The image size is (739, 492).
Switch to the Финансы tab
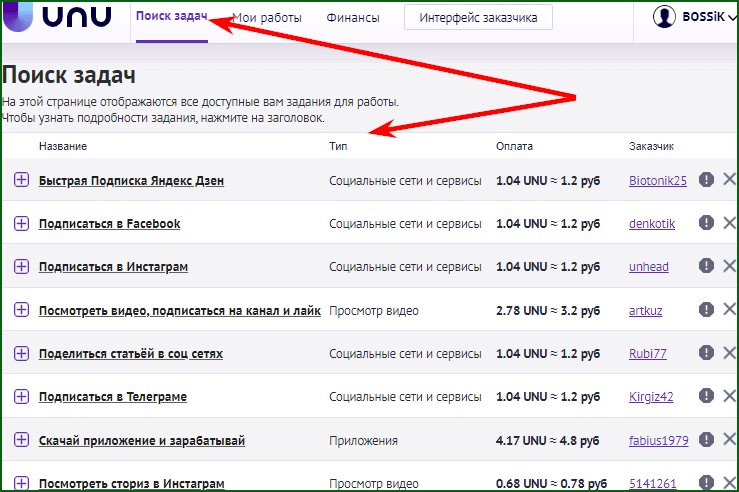(x=353, y=17)
